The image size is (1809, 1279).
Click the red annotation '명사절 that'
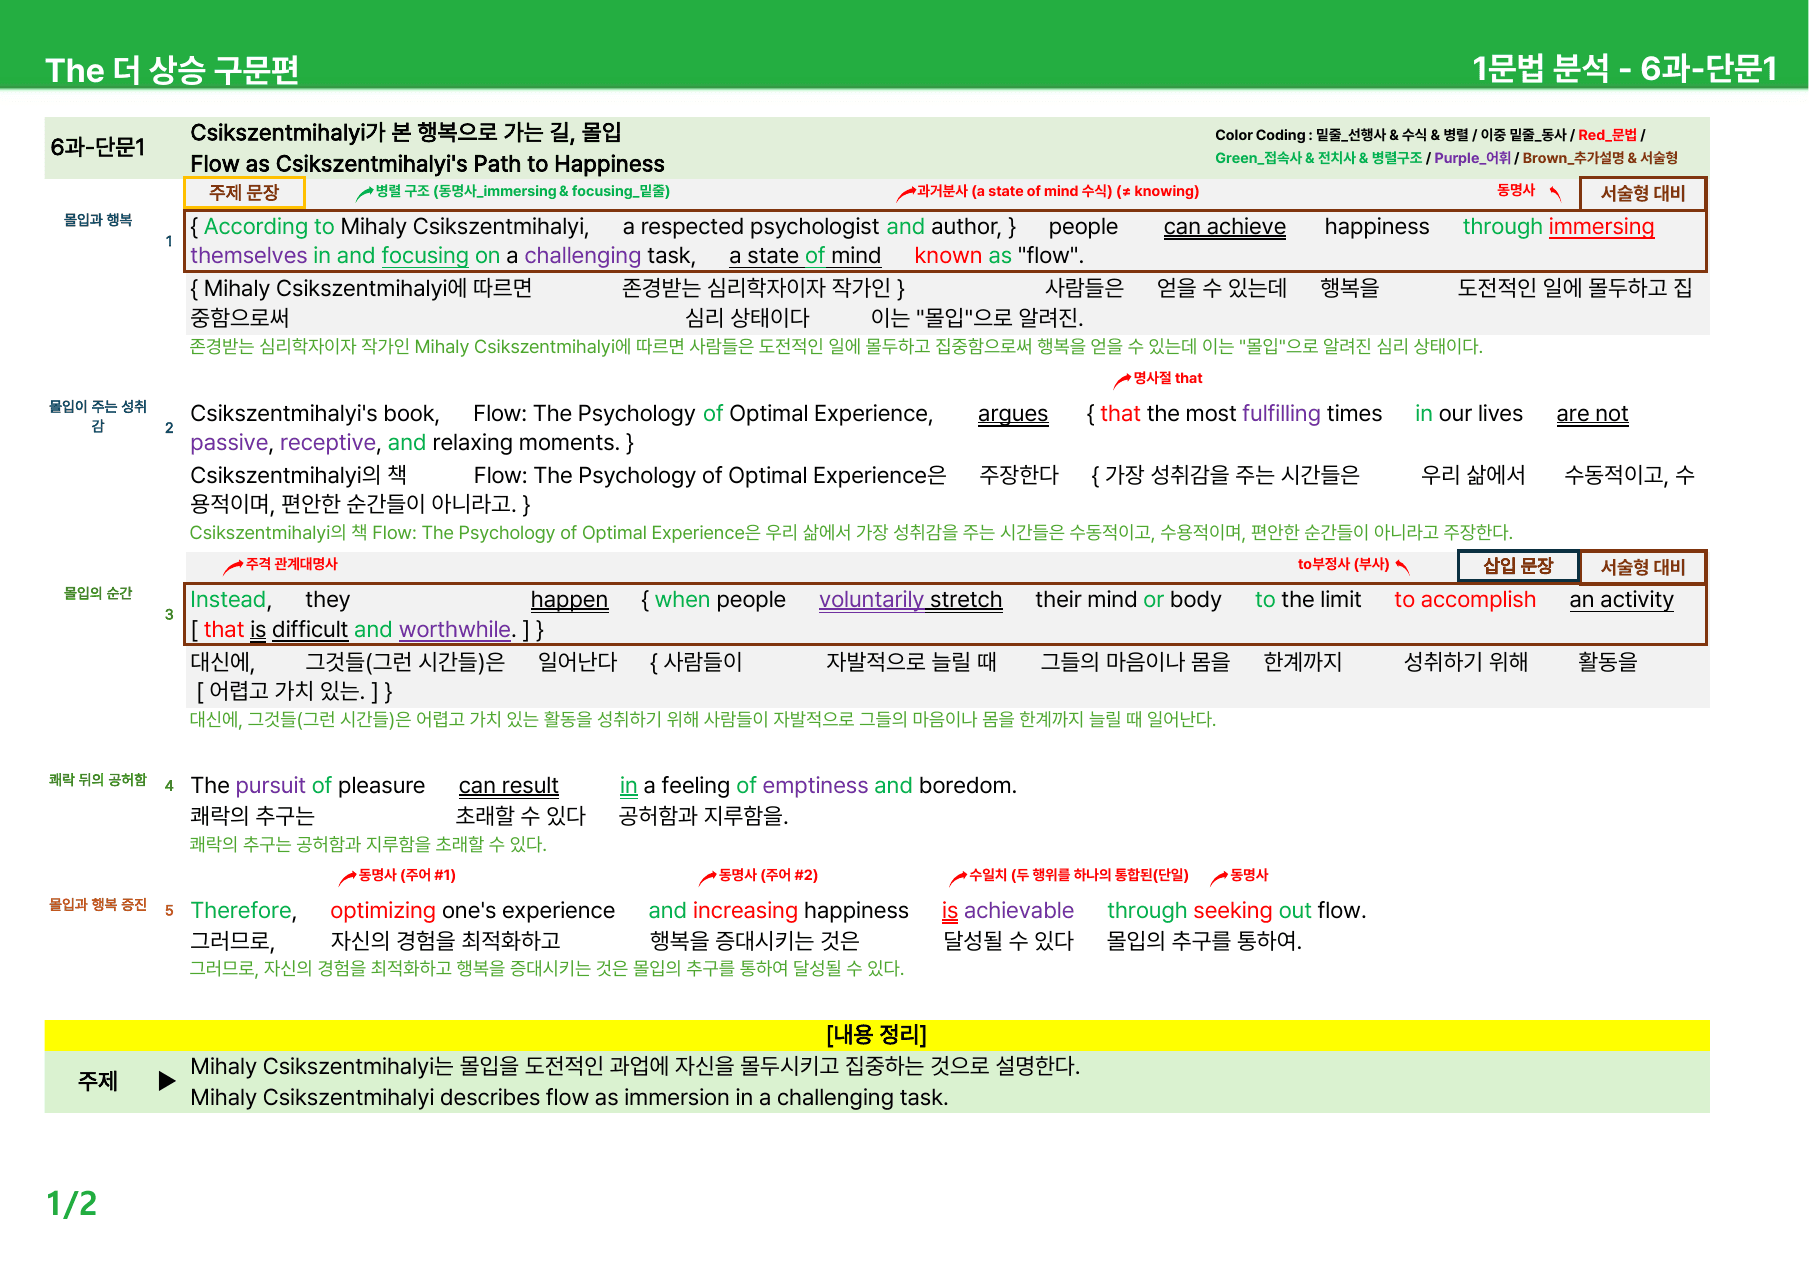pos(1167,378)
